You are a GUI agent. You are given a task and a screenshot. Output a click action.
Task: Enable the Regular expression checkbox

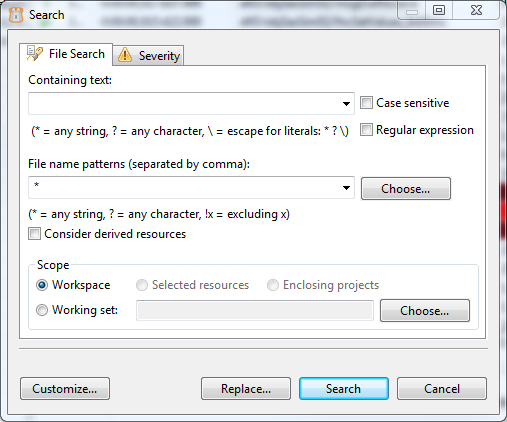pos(366,130)
